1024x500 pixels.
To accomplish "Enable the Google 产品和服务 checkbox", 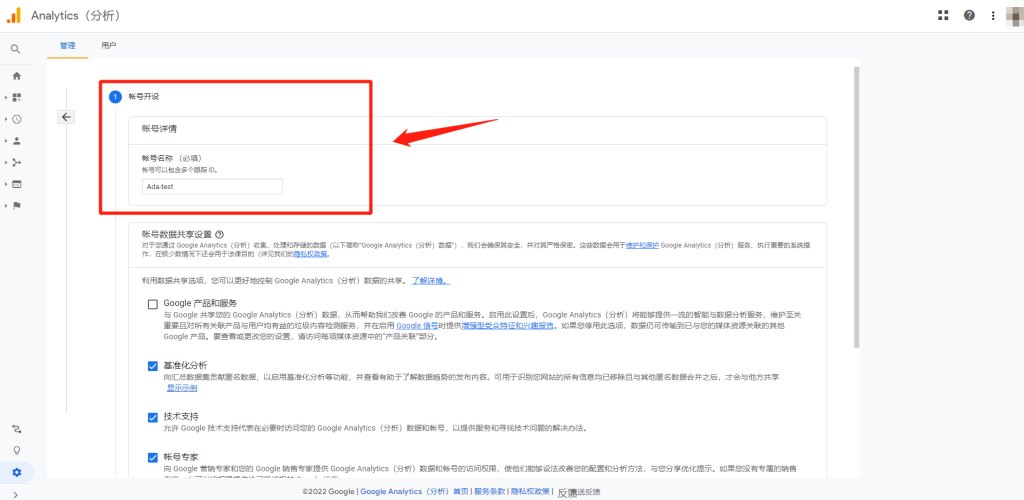I will coord(153,304).
